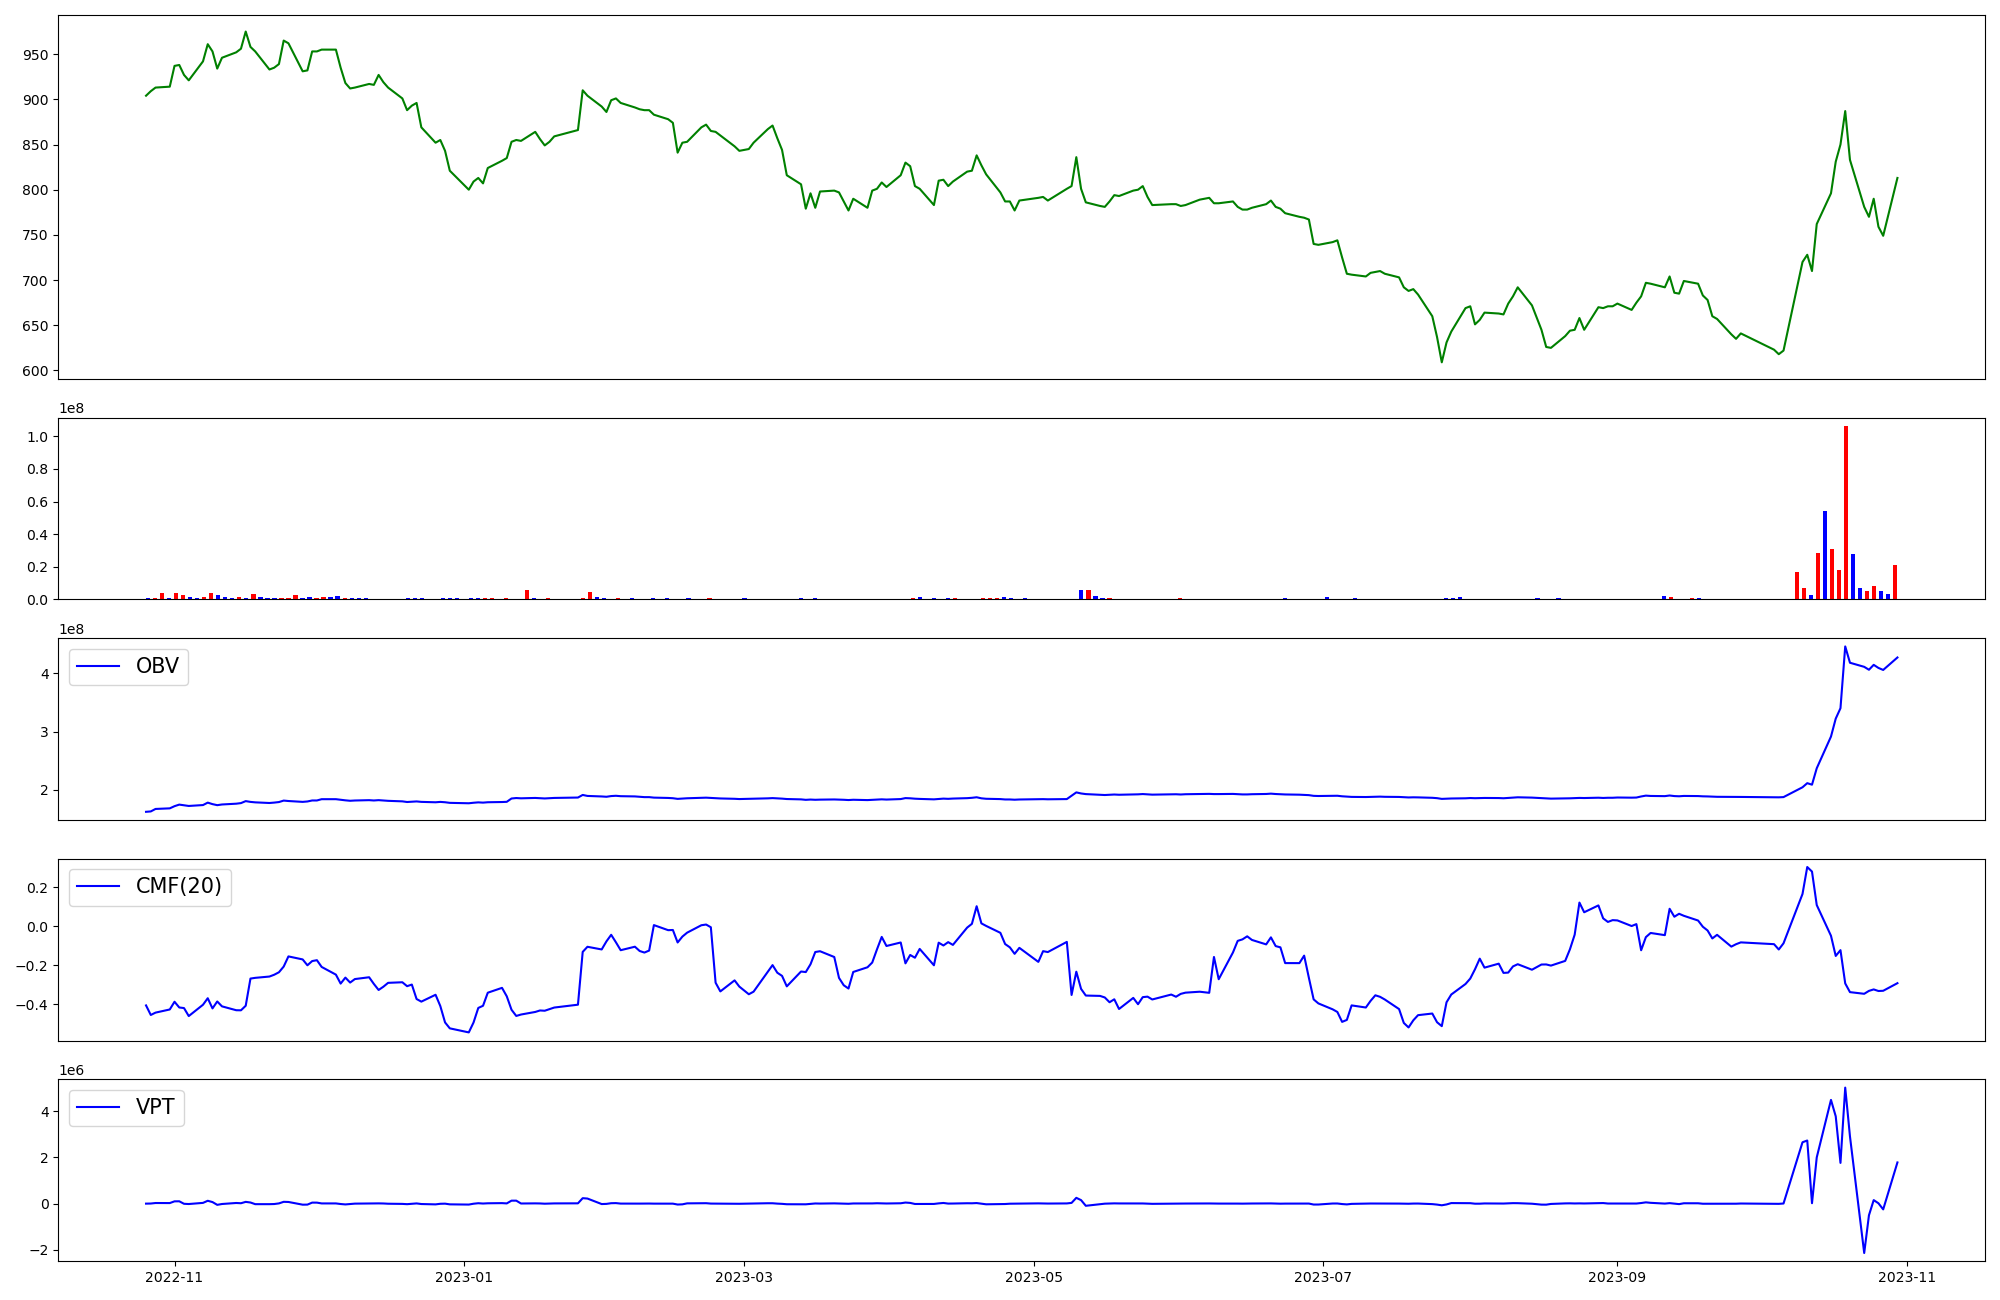Click the blue line sample in VPT legend
This screenshot has height=1300, width=2000.
[98, 1107]
